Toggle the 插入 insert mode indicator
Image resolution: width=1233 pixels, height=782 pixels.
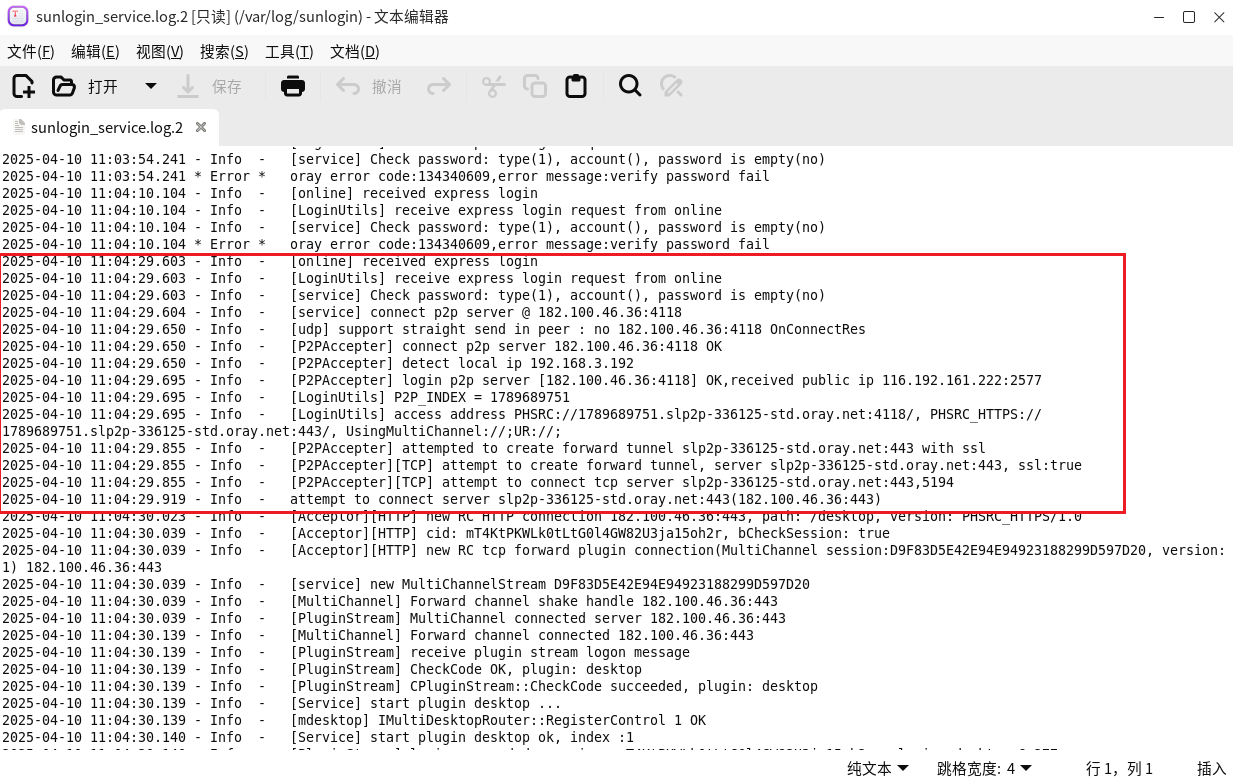[x=1211, y=768]
